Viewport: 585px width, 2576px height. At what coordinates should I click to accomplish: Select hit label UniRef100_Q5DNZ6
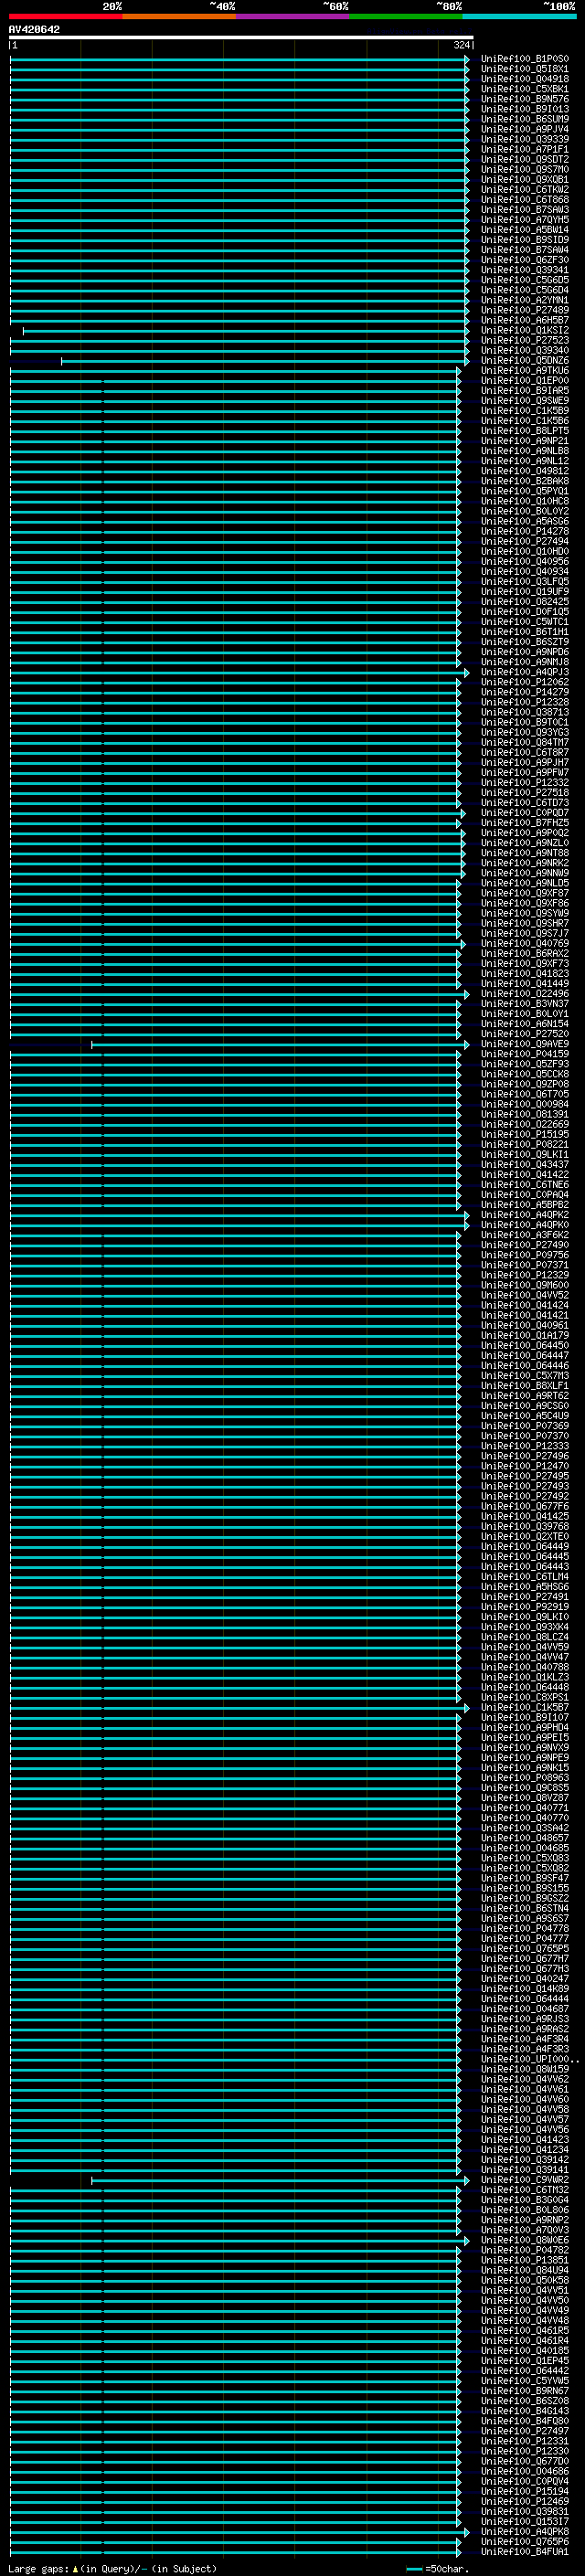(524, 360)
